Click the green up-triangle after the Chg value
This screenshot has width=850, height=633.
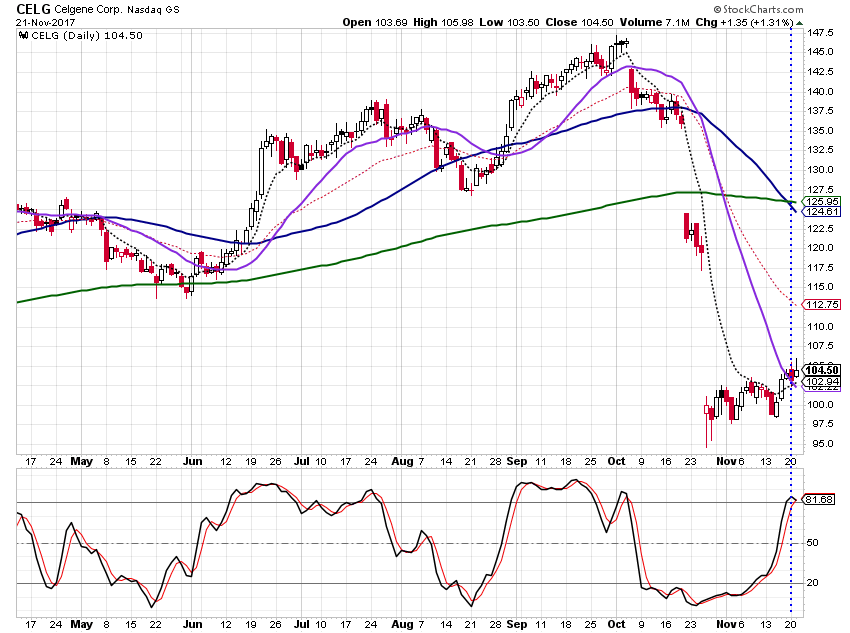pos(800,23)
